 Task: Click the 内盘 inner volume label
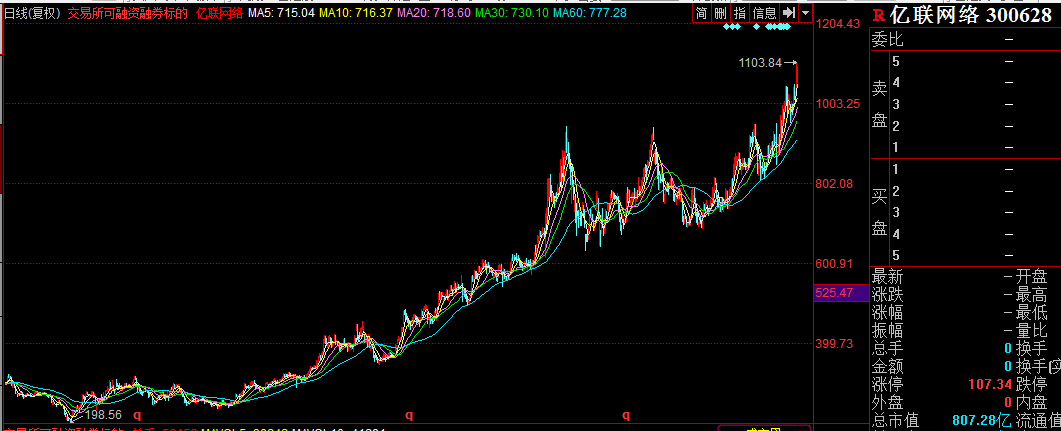(1031, 403)
